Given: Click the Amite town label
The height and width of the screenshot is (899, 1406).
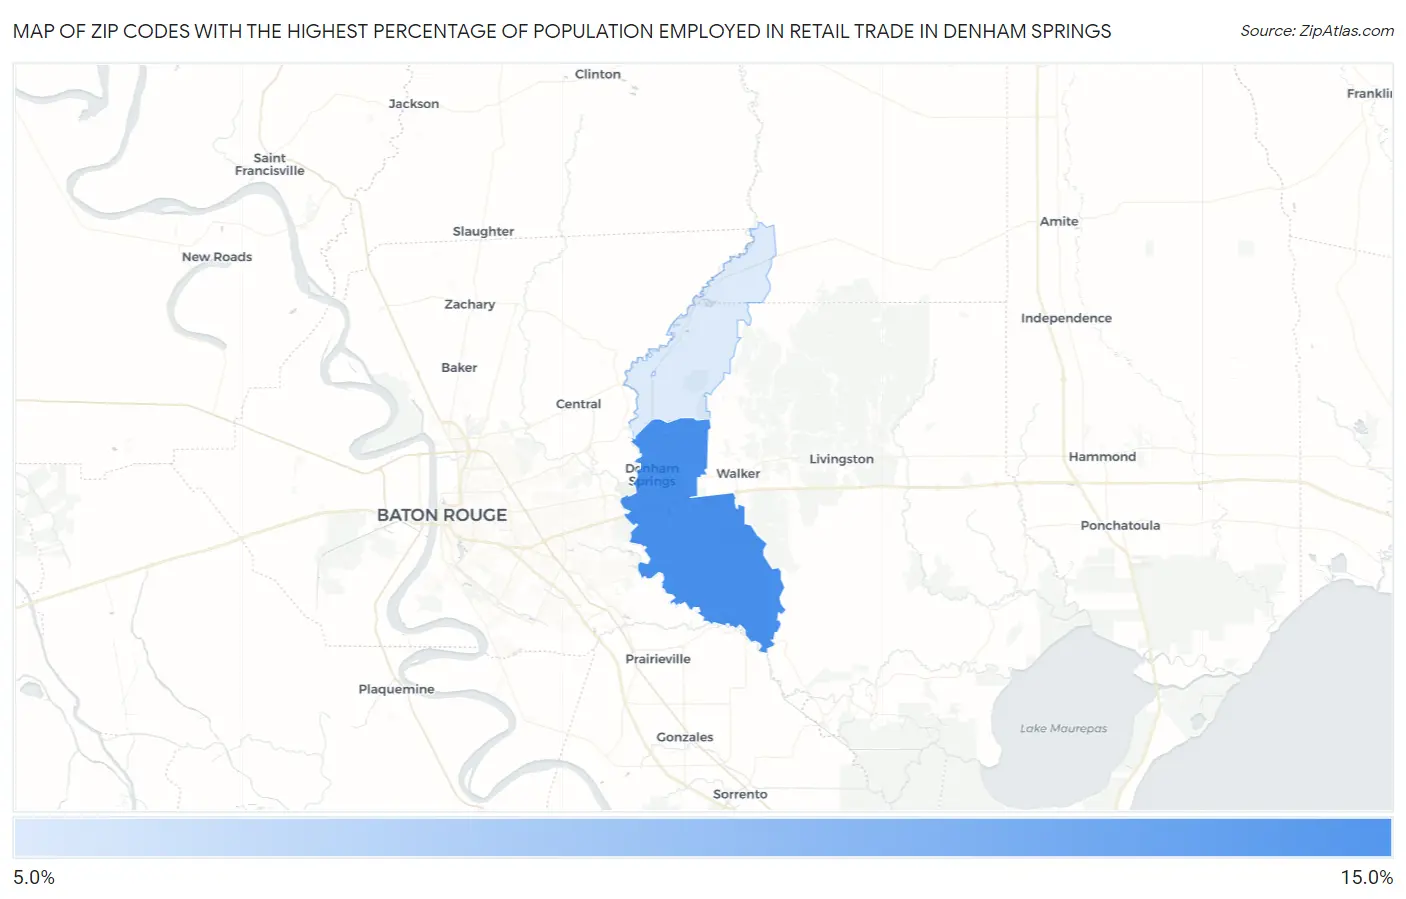Looking at the screenshot, I should (1059, 222).
